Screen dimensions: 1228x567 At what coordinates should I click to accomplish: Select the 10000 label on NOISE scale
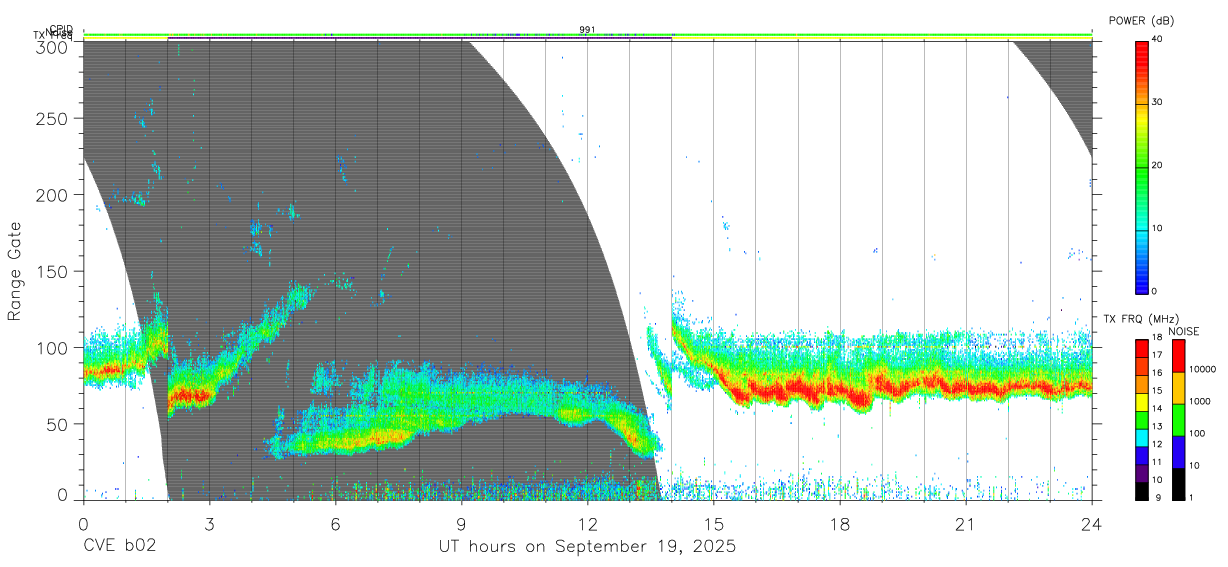tap(1202, 369)
